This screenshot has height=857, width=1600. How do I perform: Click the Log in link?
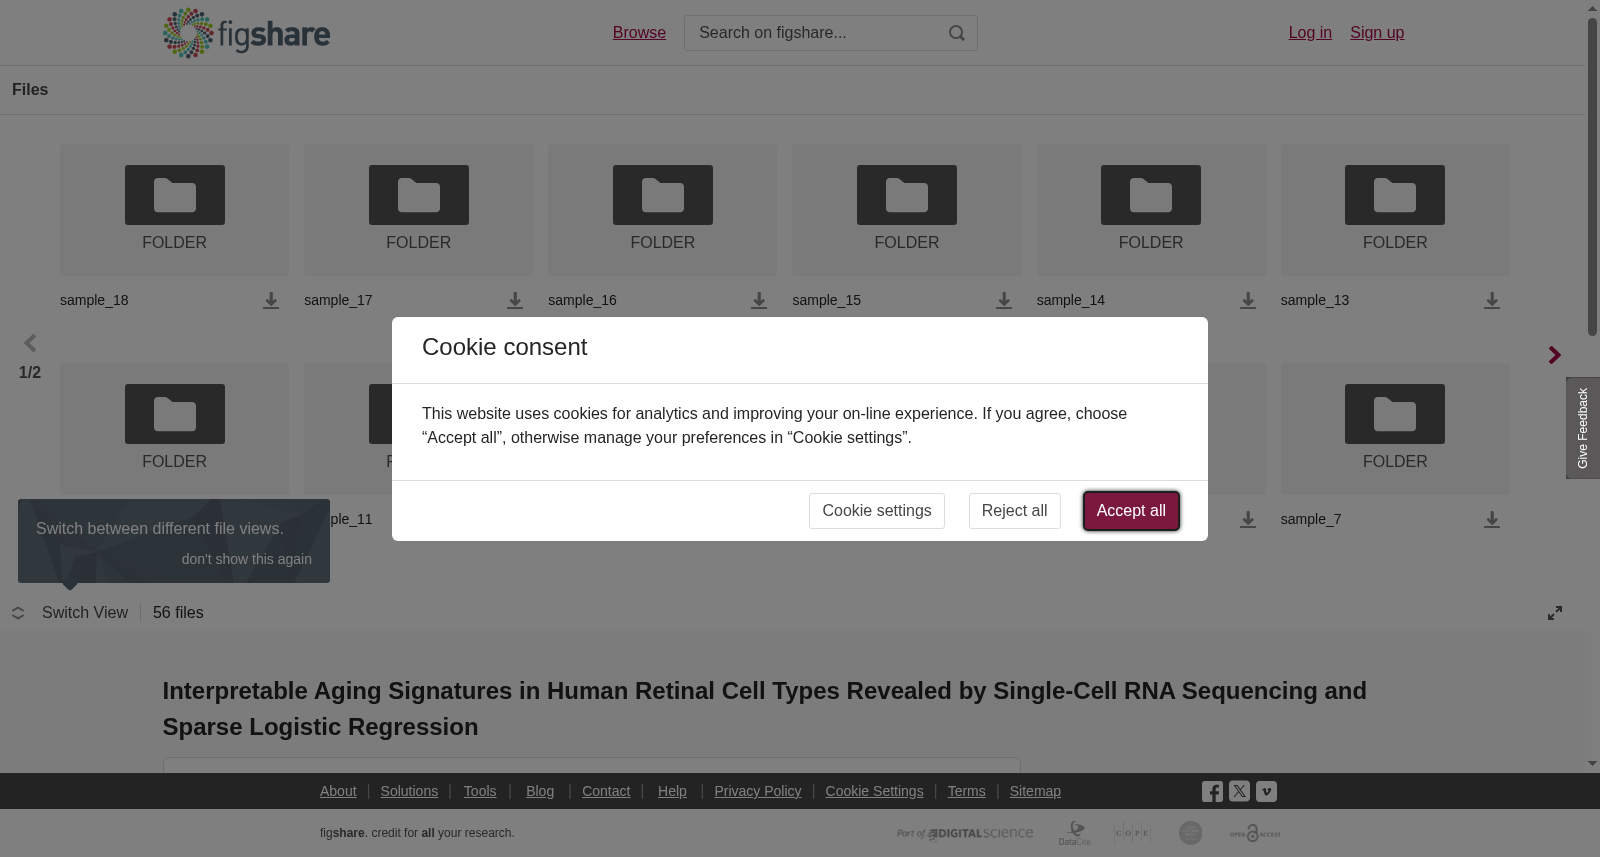click(1310, 33)
